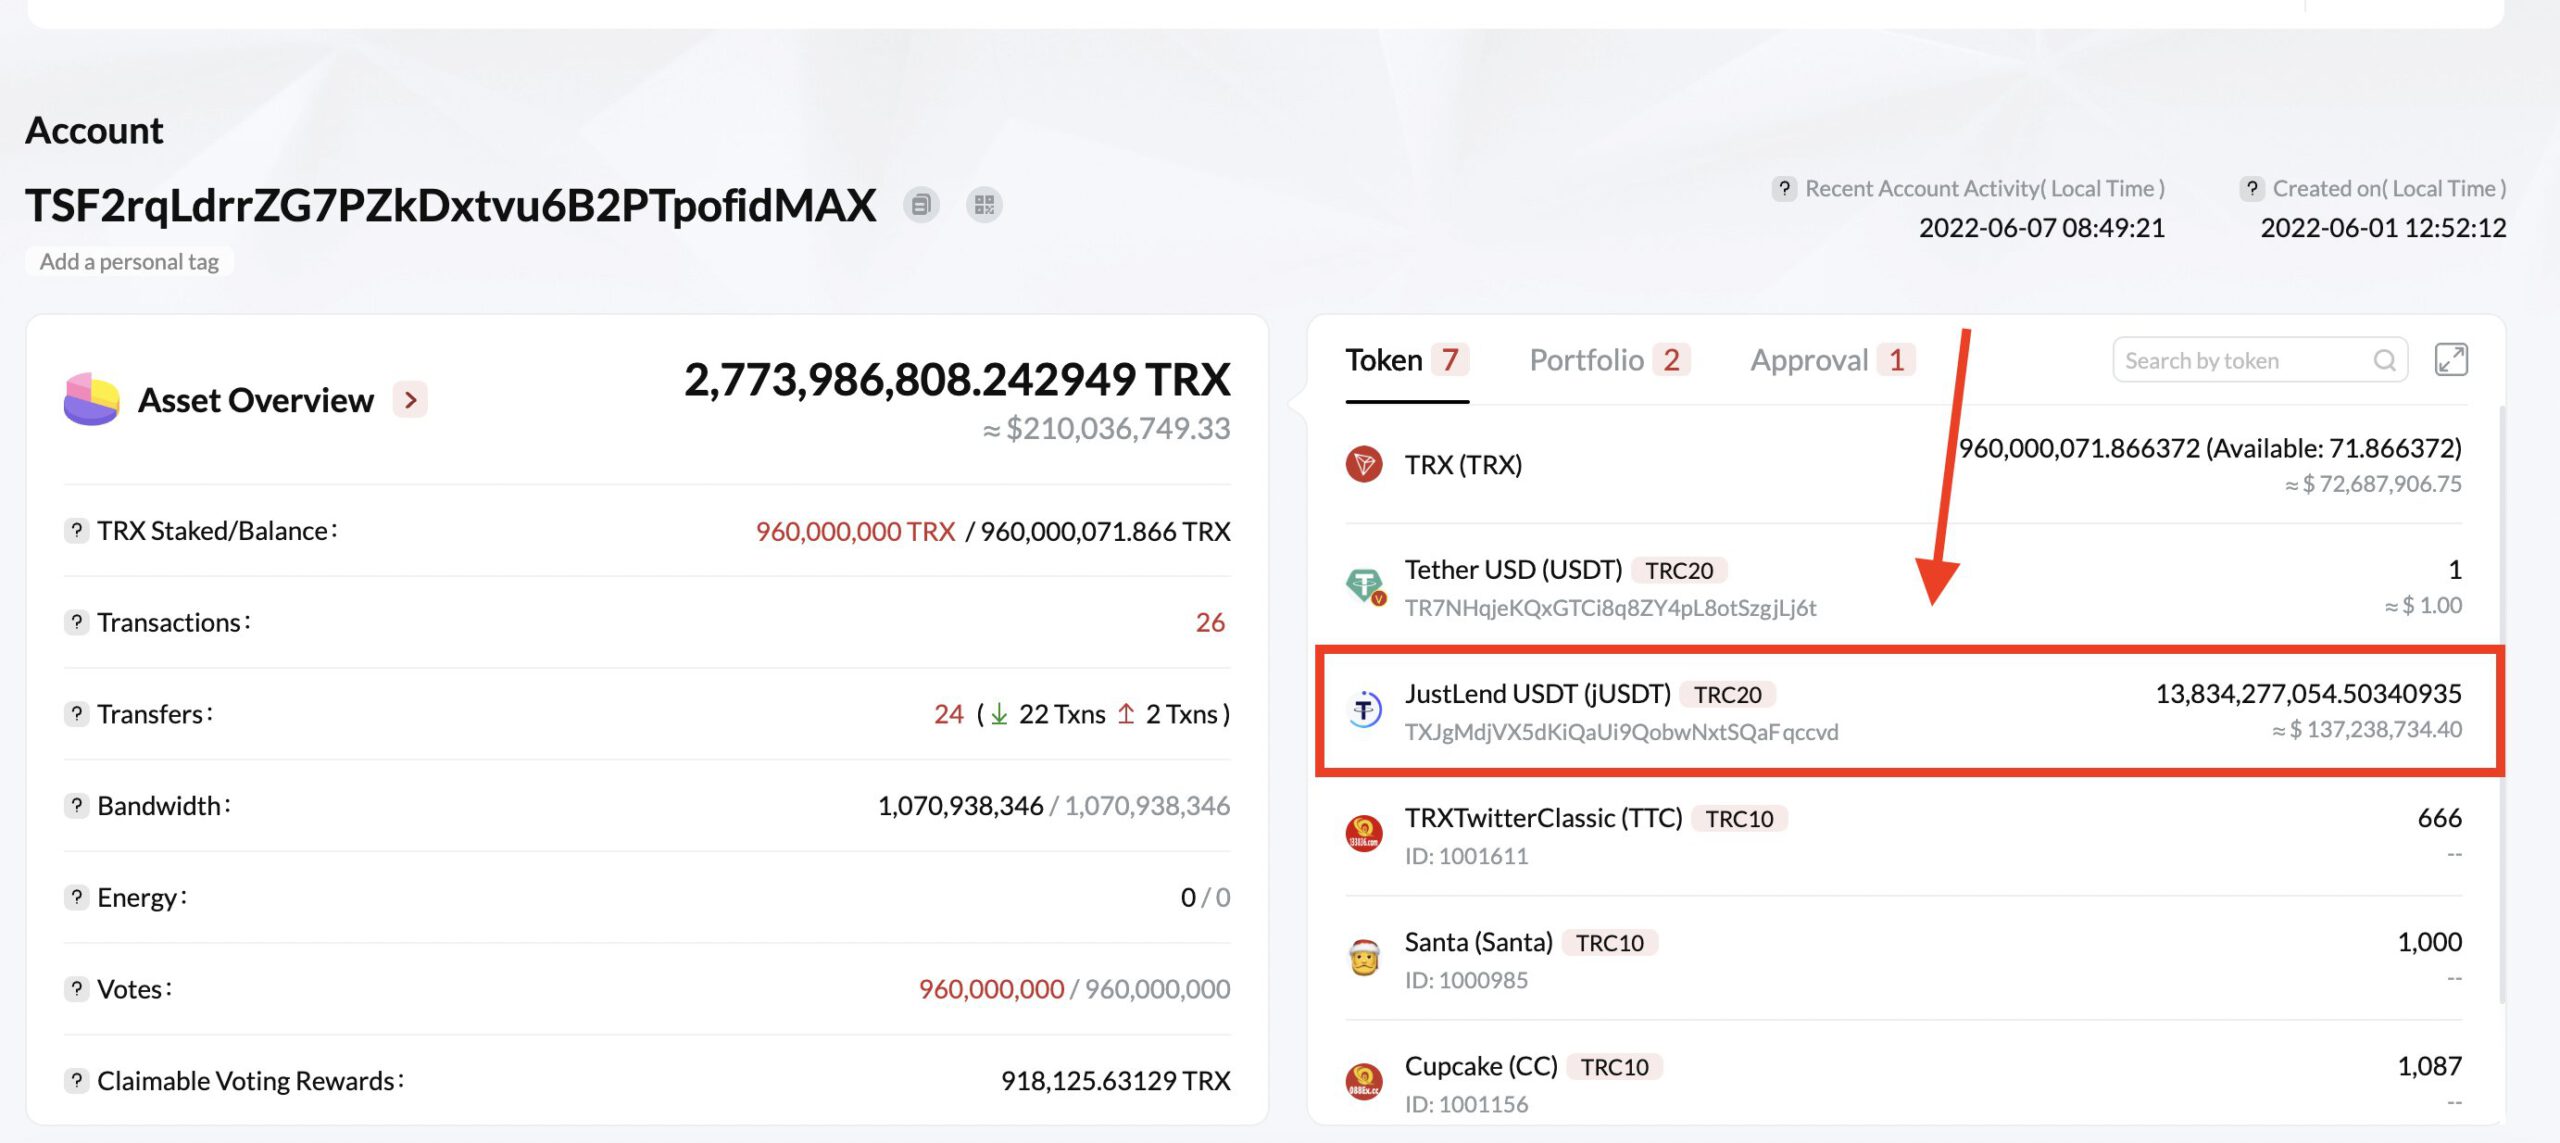Click help icon beside Created on
2560x1143 pixels.
[x=2251, y=188]
